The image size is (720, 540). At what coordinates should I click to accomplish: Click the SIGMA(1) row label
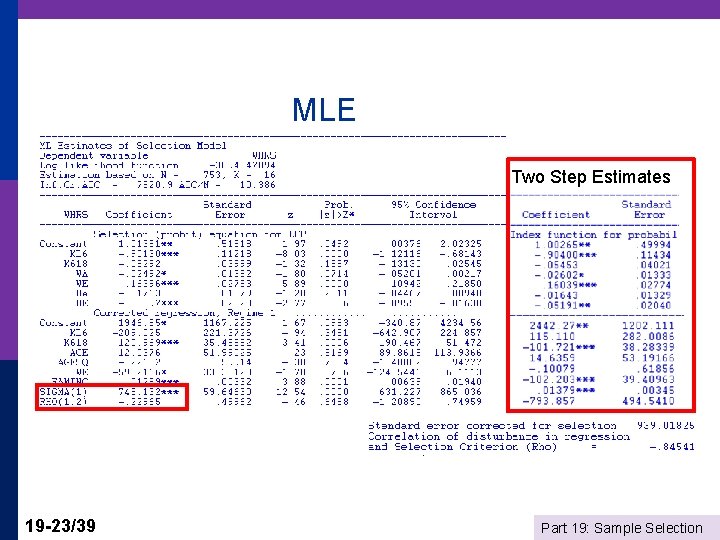point(63,392)
